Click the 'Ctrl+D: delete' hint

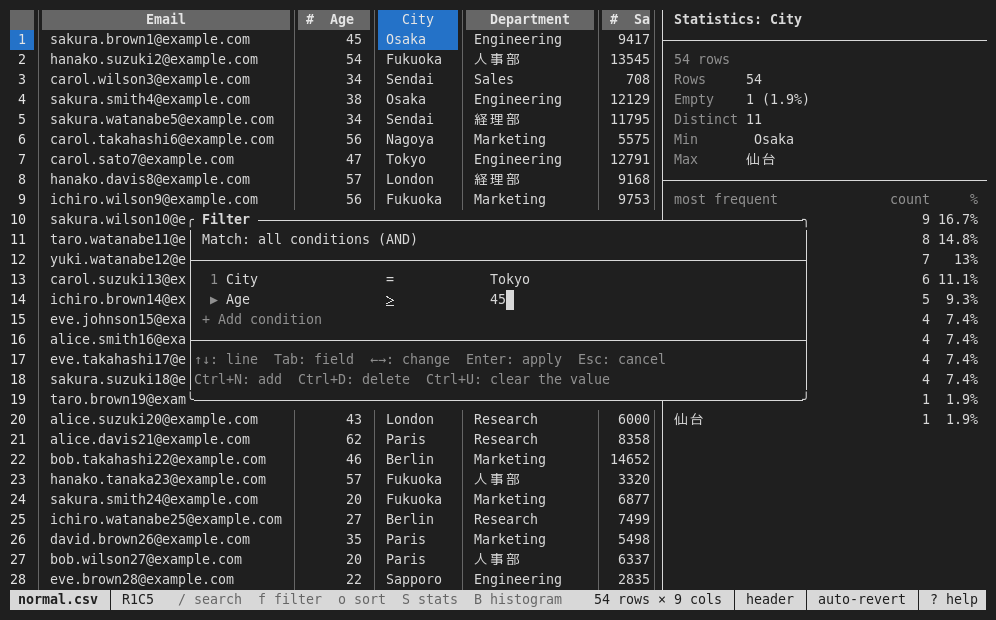353,379
